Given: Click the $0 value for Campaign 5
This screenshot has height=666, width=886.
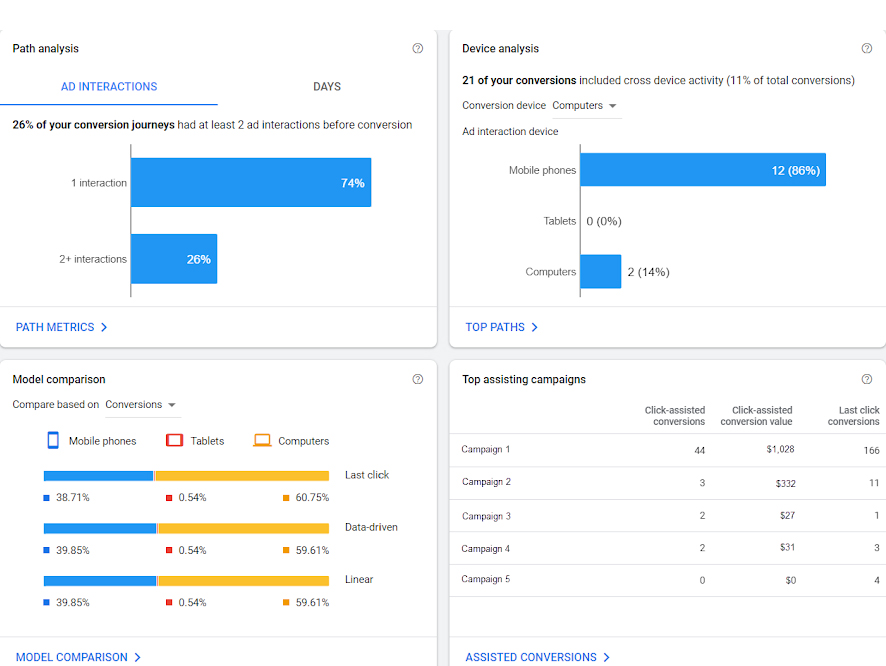Looking at the screenshot, I should click(x=791, y=580).
